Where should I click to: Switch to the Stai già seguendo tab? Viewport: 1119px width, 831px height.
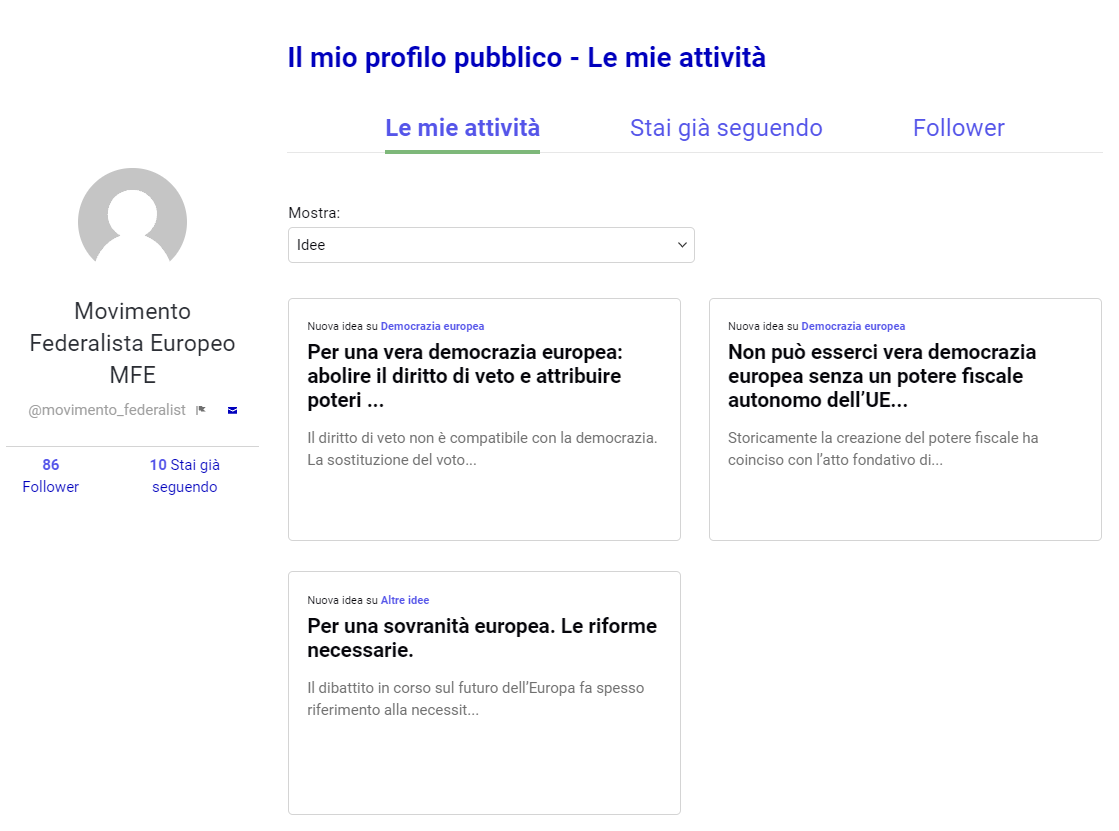(x=726, y=129)
